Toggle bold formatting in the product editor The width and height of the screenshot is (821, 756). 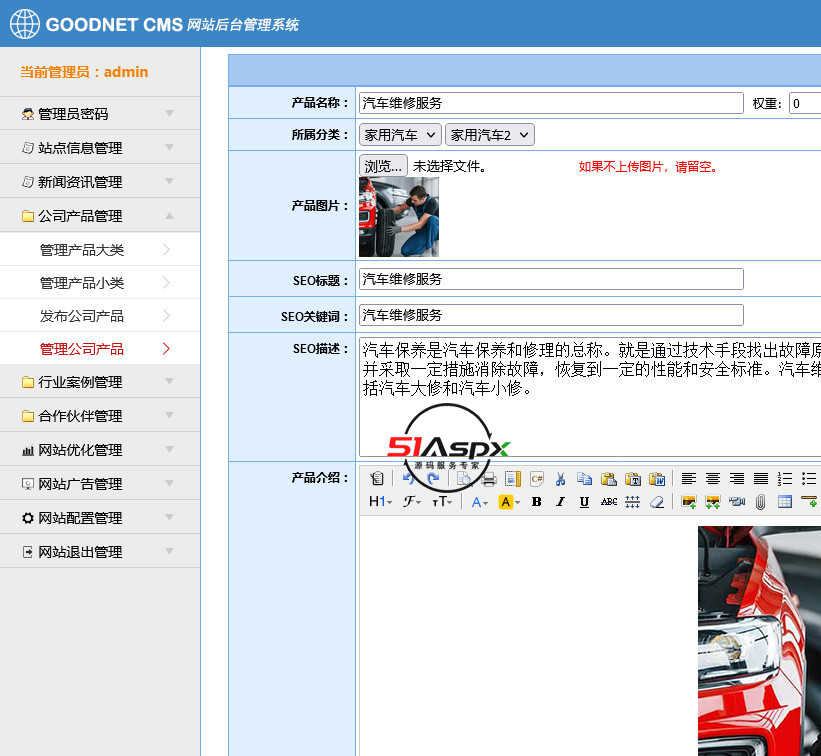click(x=538, y=503)
